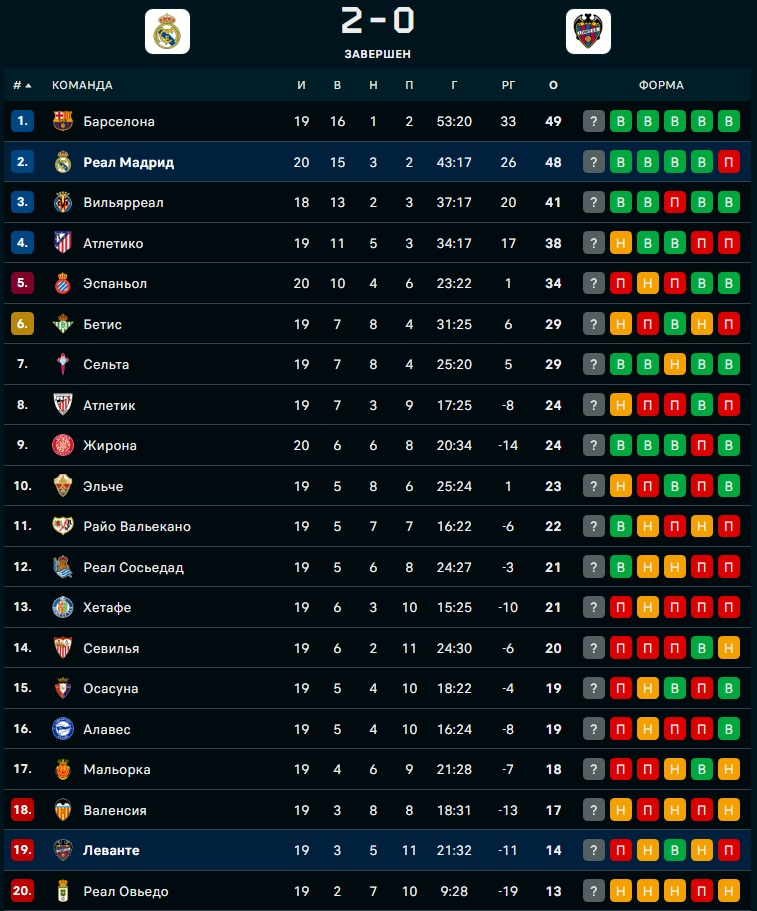Open the Betis club logo

[63, 324]
